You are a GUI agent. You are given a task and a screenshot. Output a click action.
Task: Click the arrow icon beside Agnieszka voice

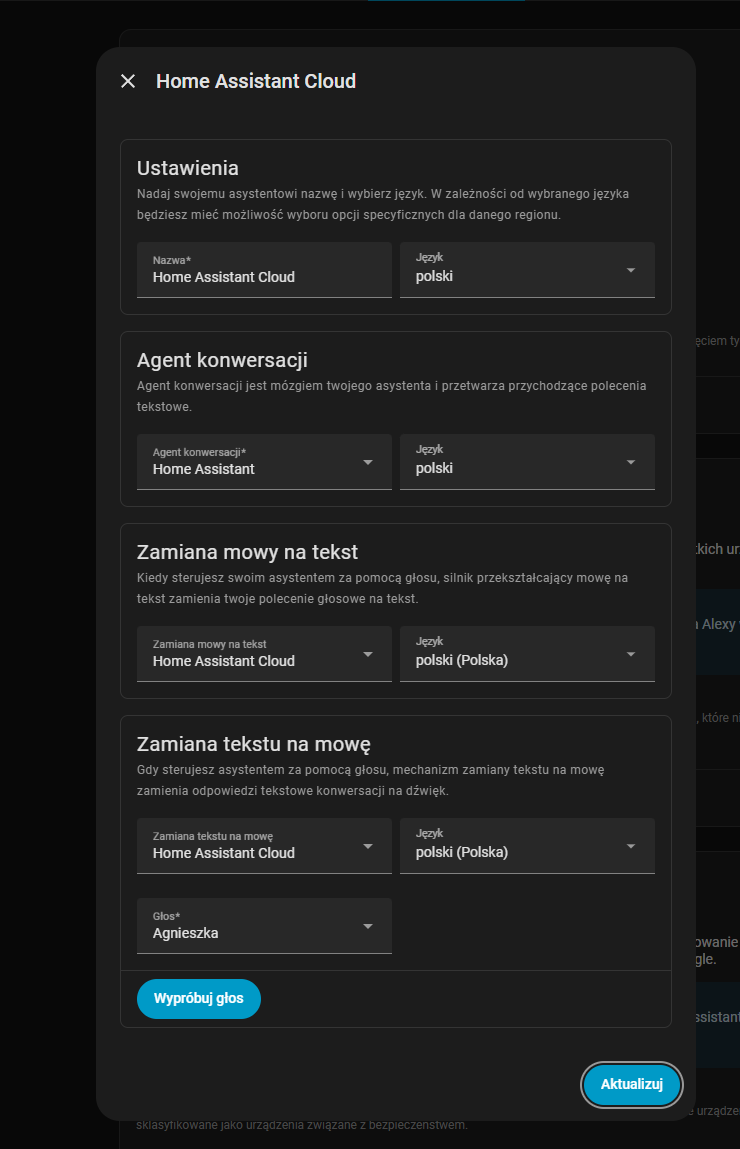368,926
